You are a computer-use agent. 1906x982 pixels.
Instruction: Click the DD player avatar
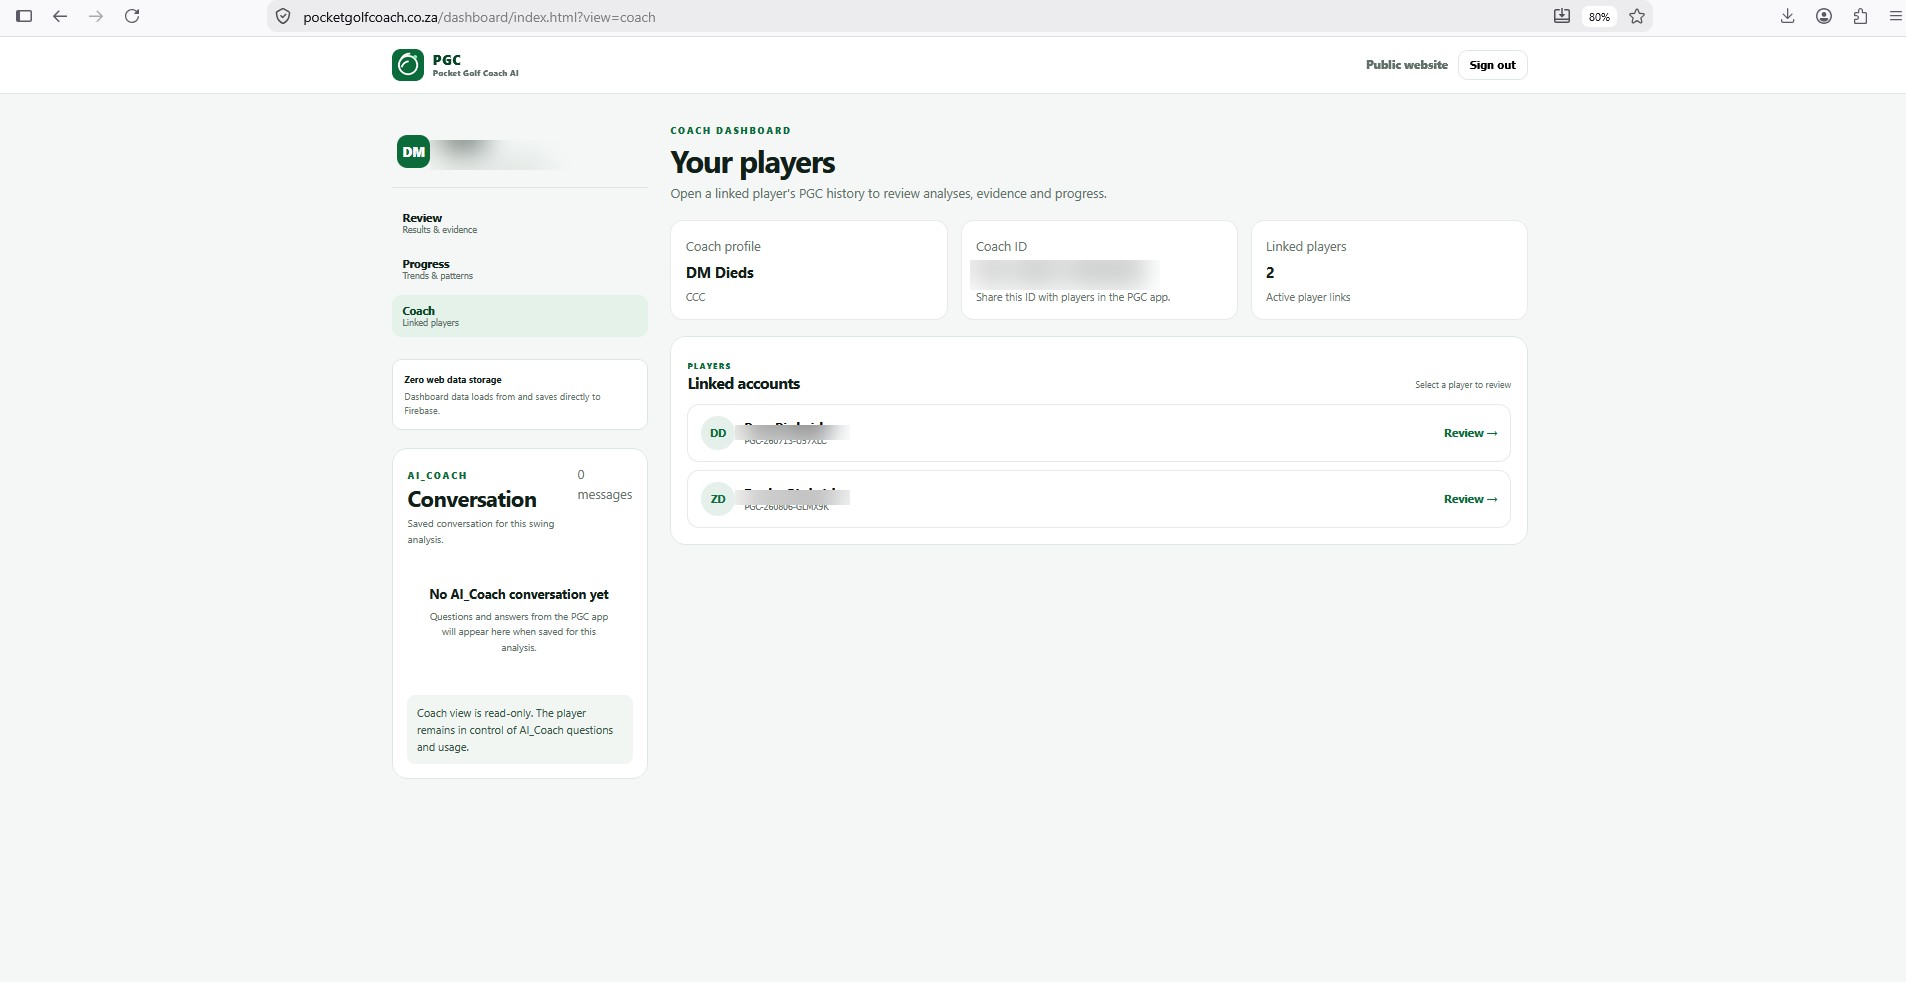click(x=717, y=433)
